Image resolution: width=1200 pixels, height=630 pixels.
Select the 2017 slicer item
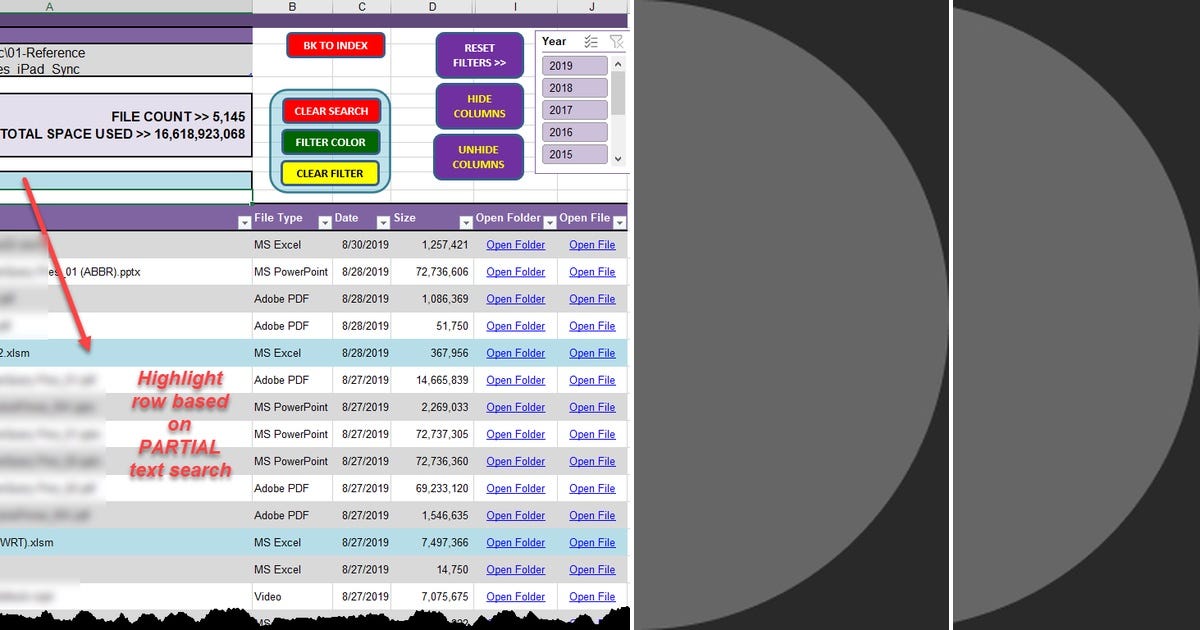[x=573, y=109]
